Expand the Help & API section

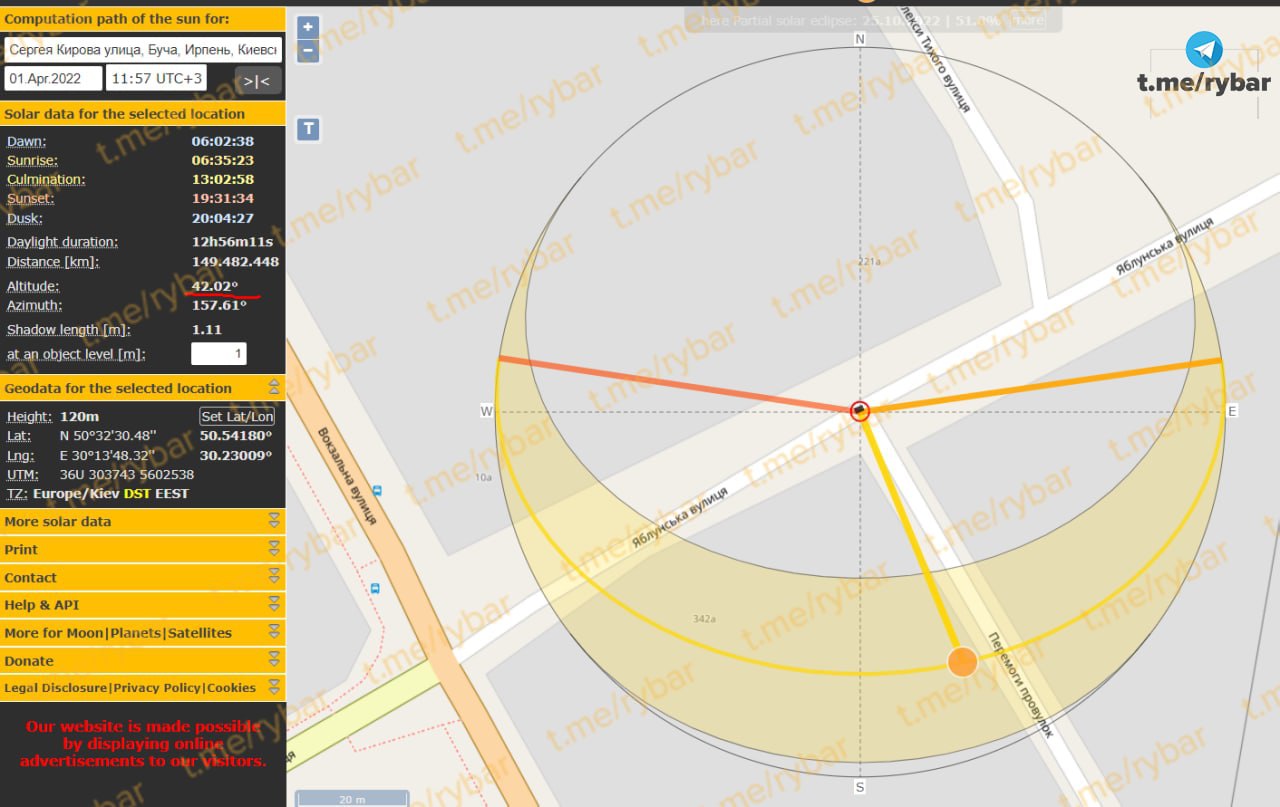pos(273,605)
